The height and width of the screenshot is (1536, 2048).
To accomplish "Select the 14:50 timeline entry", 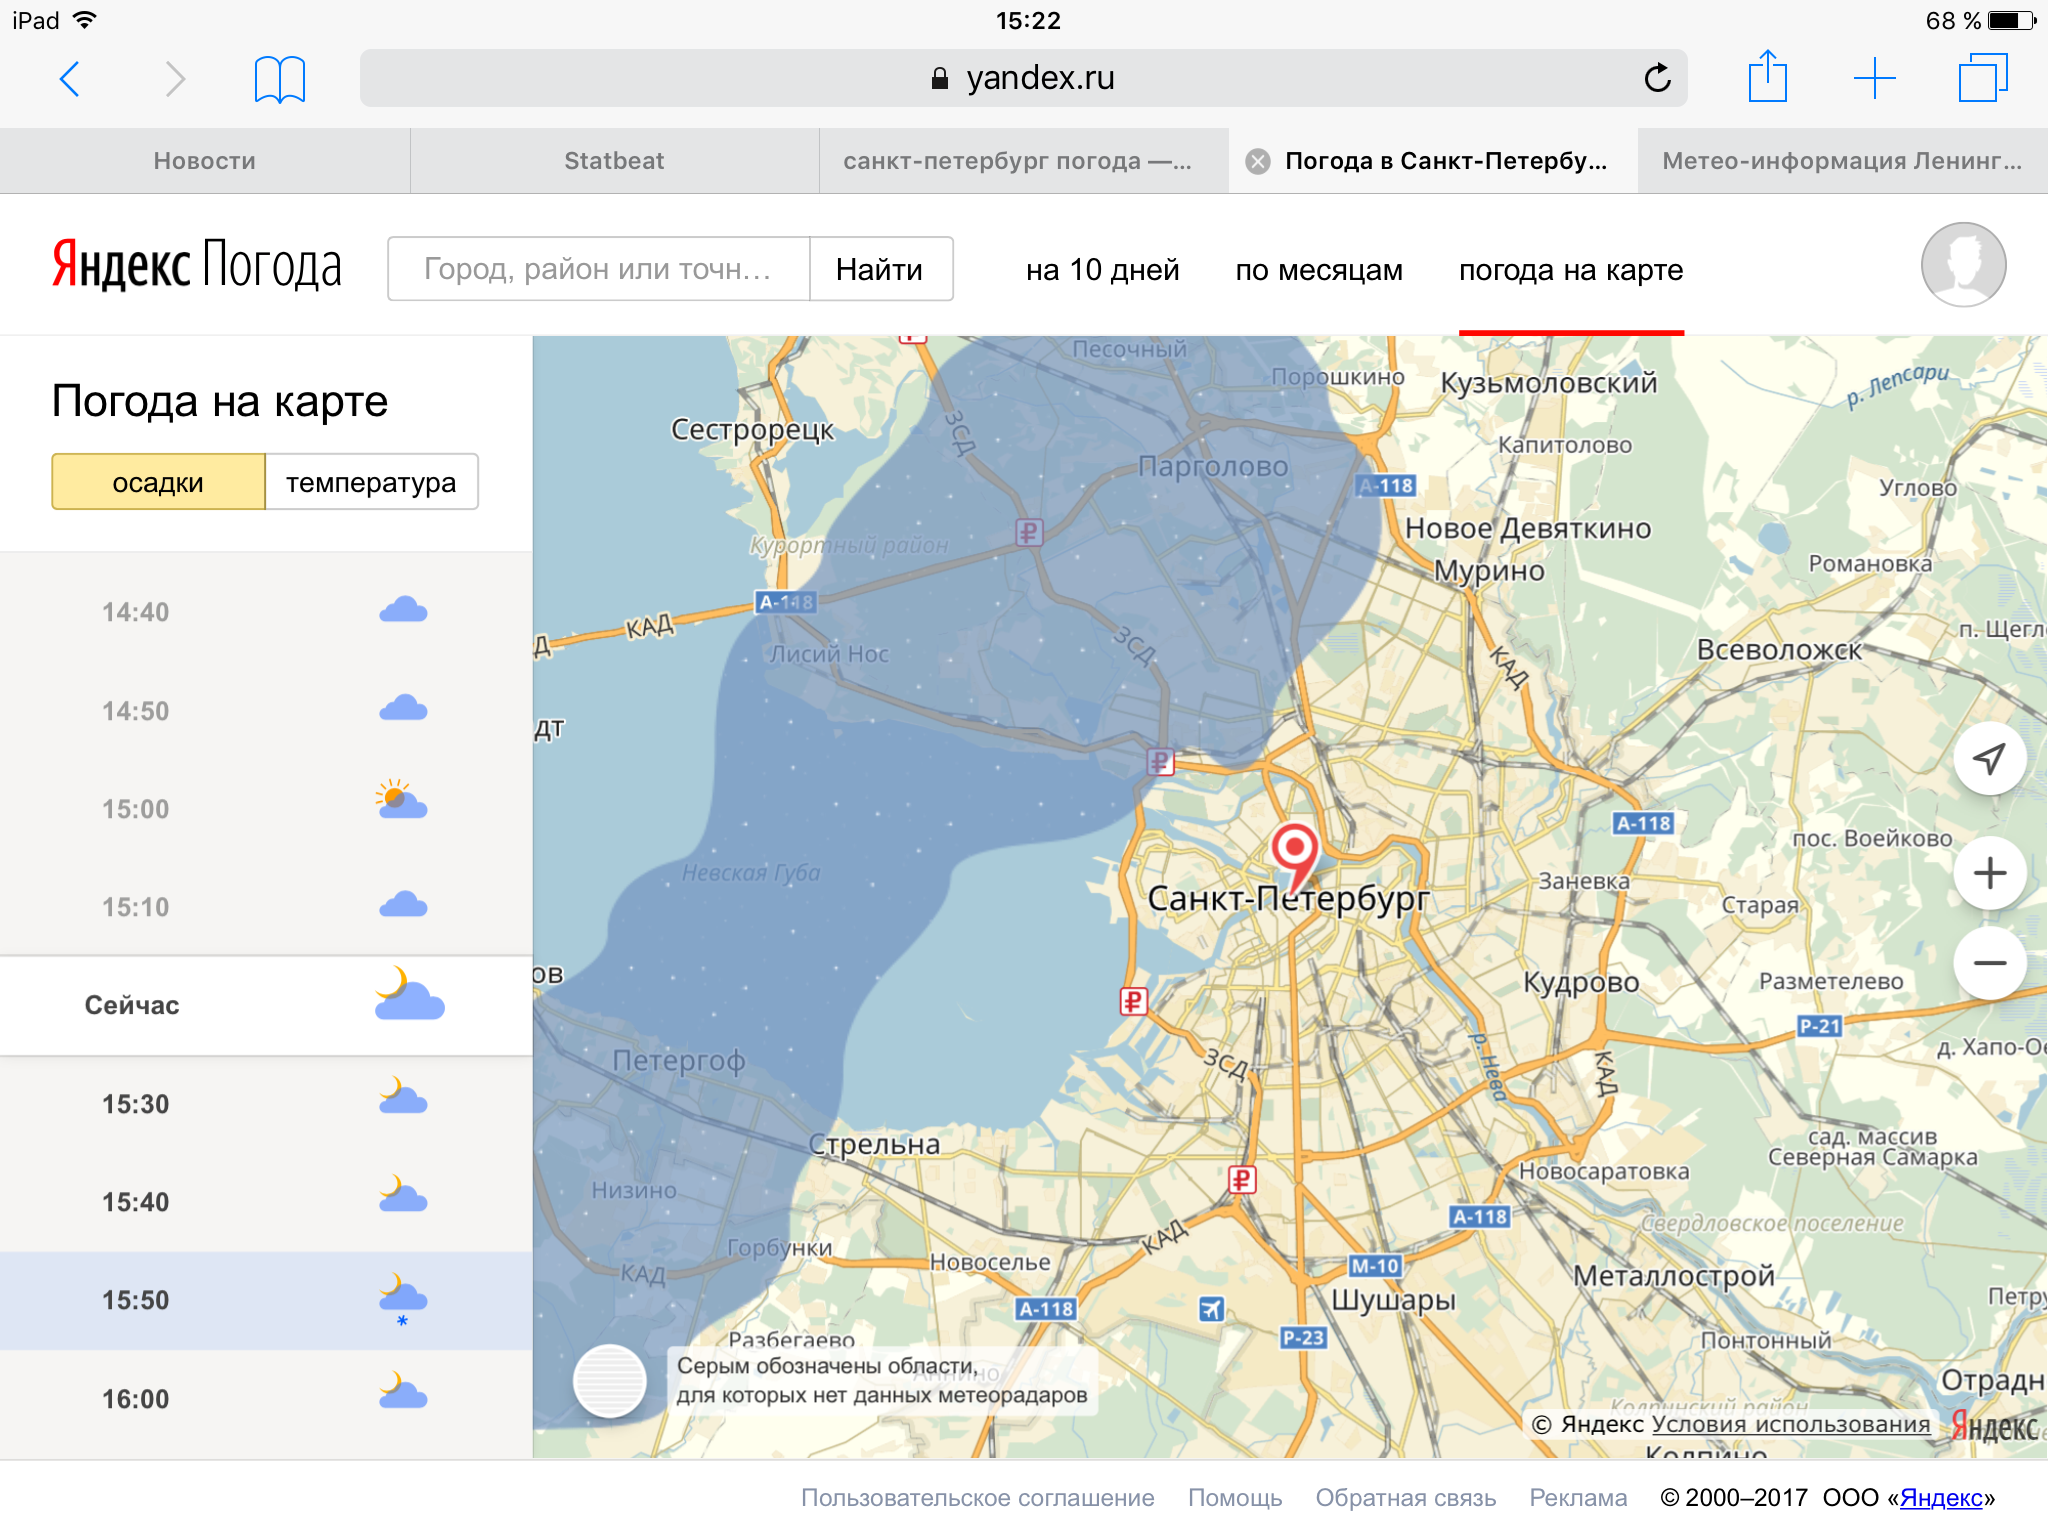I will point(266,710).
